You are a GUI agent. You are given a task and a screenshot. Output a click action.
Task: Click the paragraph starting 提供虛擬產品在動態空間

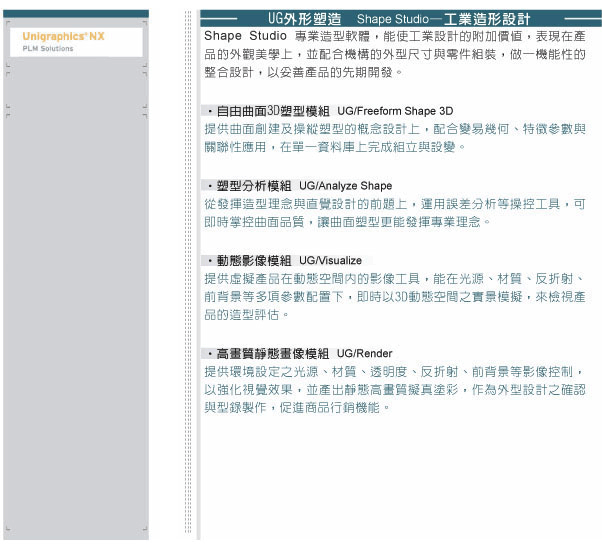pos(395,297)
